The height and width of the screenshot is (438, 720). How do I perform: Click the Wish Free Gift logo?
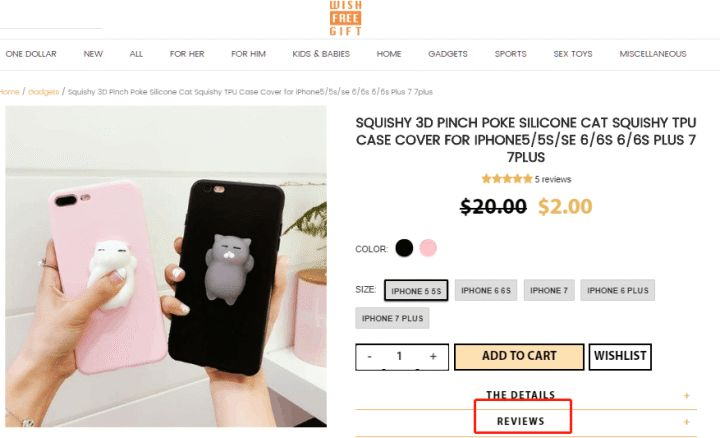(x=345, y=18)
